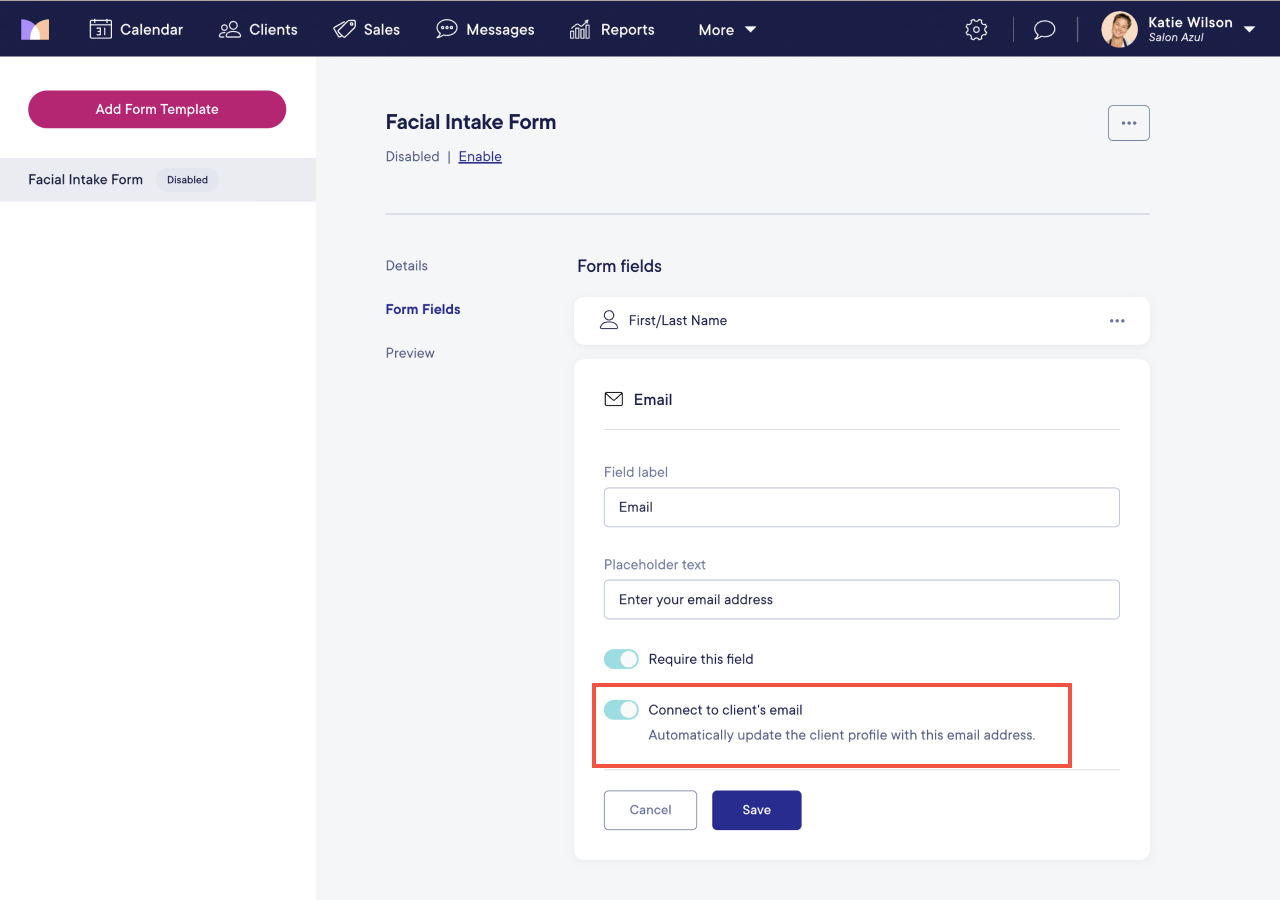The image size is (1280, 900).
Task: Click the envelope icon on the Email field
Action: [613, 398]
